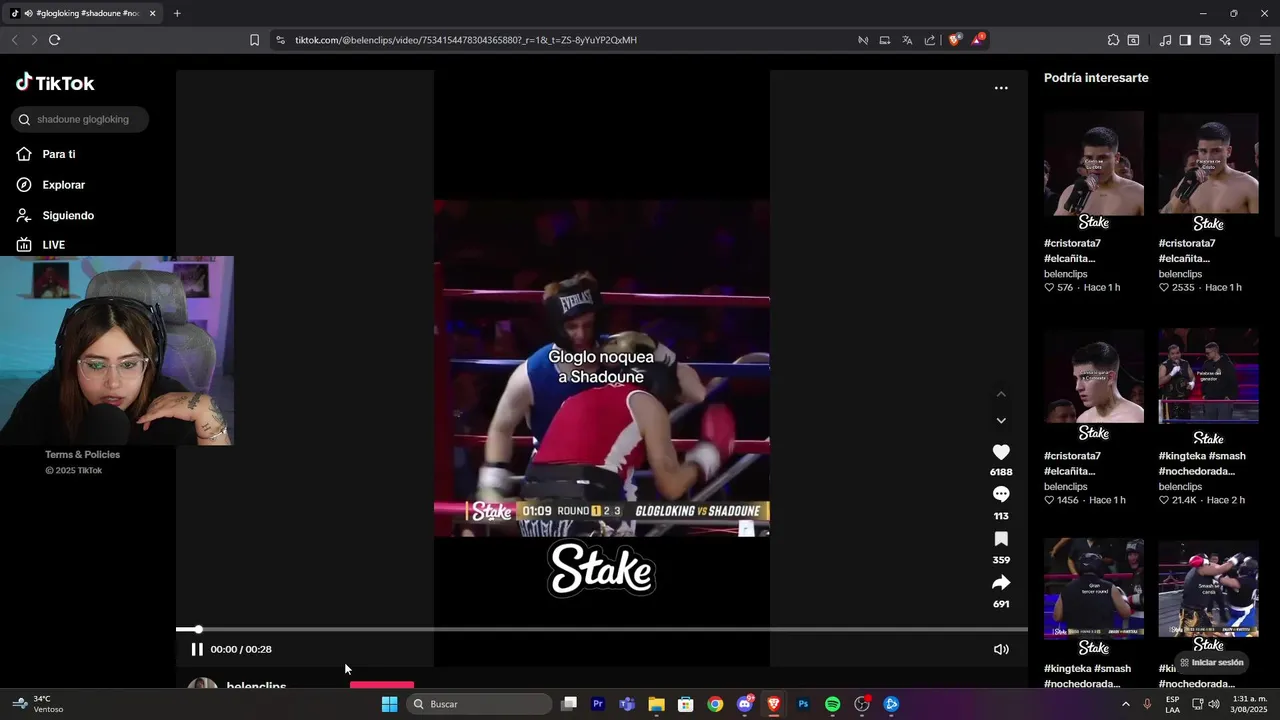Go to next video with down chevron
Viewport: 1280px width, 720px height.
1001,421
